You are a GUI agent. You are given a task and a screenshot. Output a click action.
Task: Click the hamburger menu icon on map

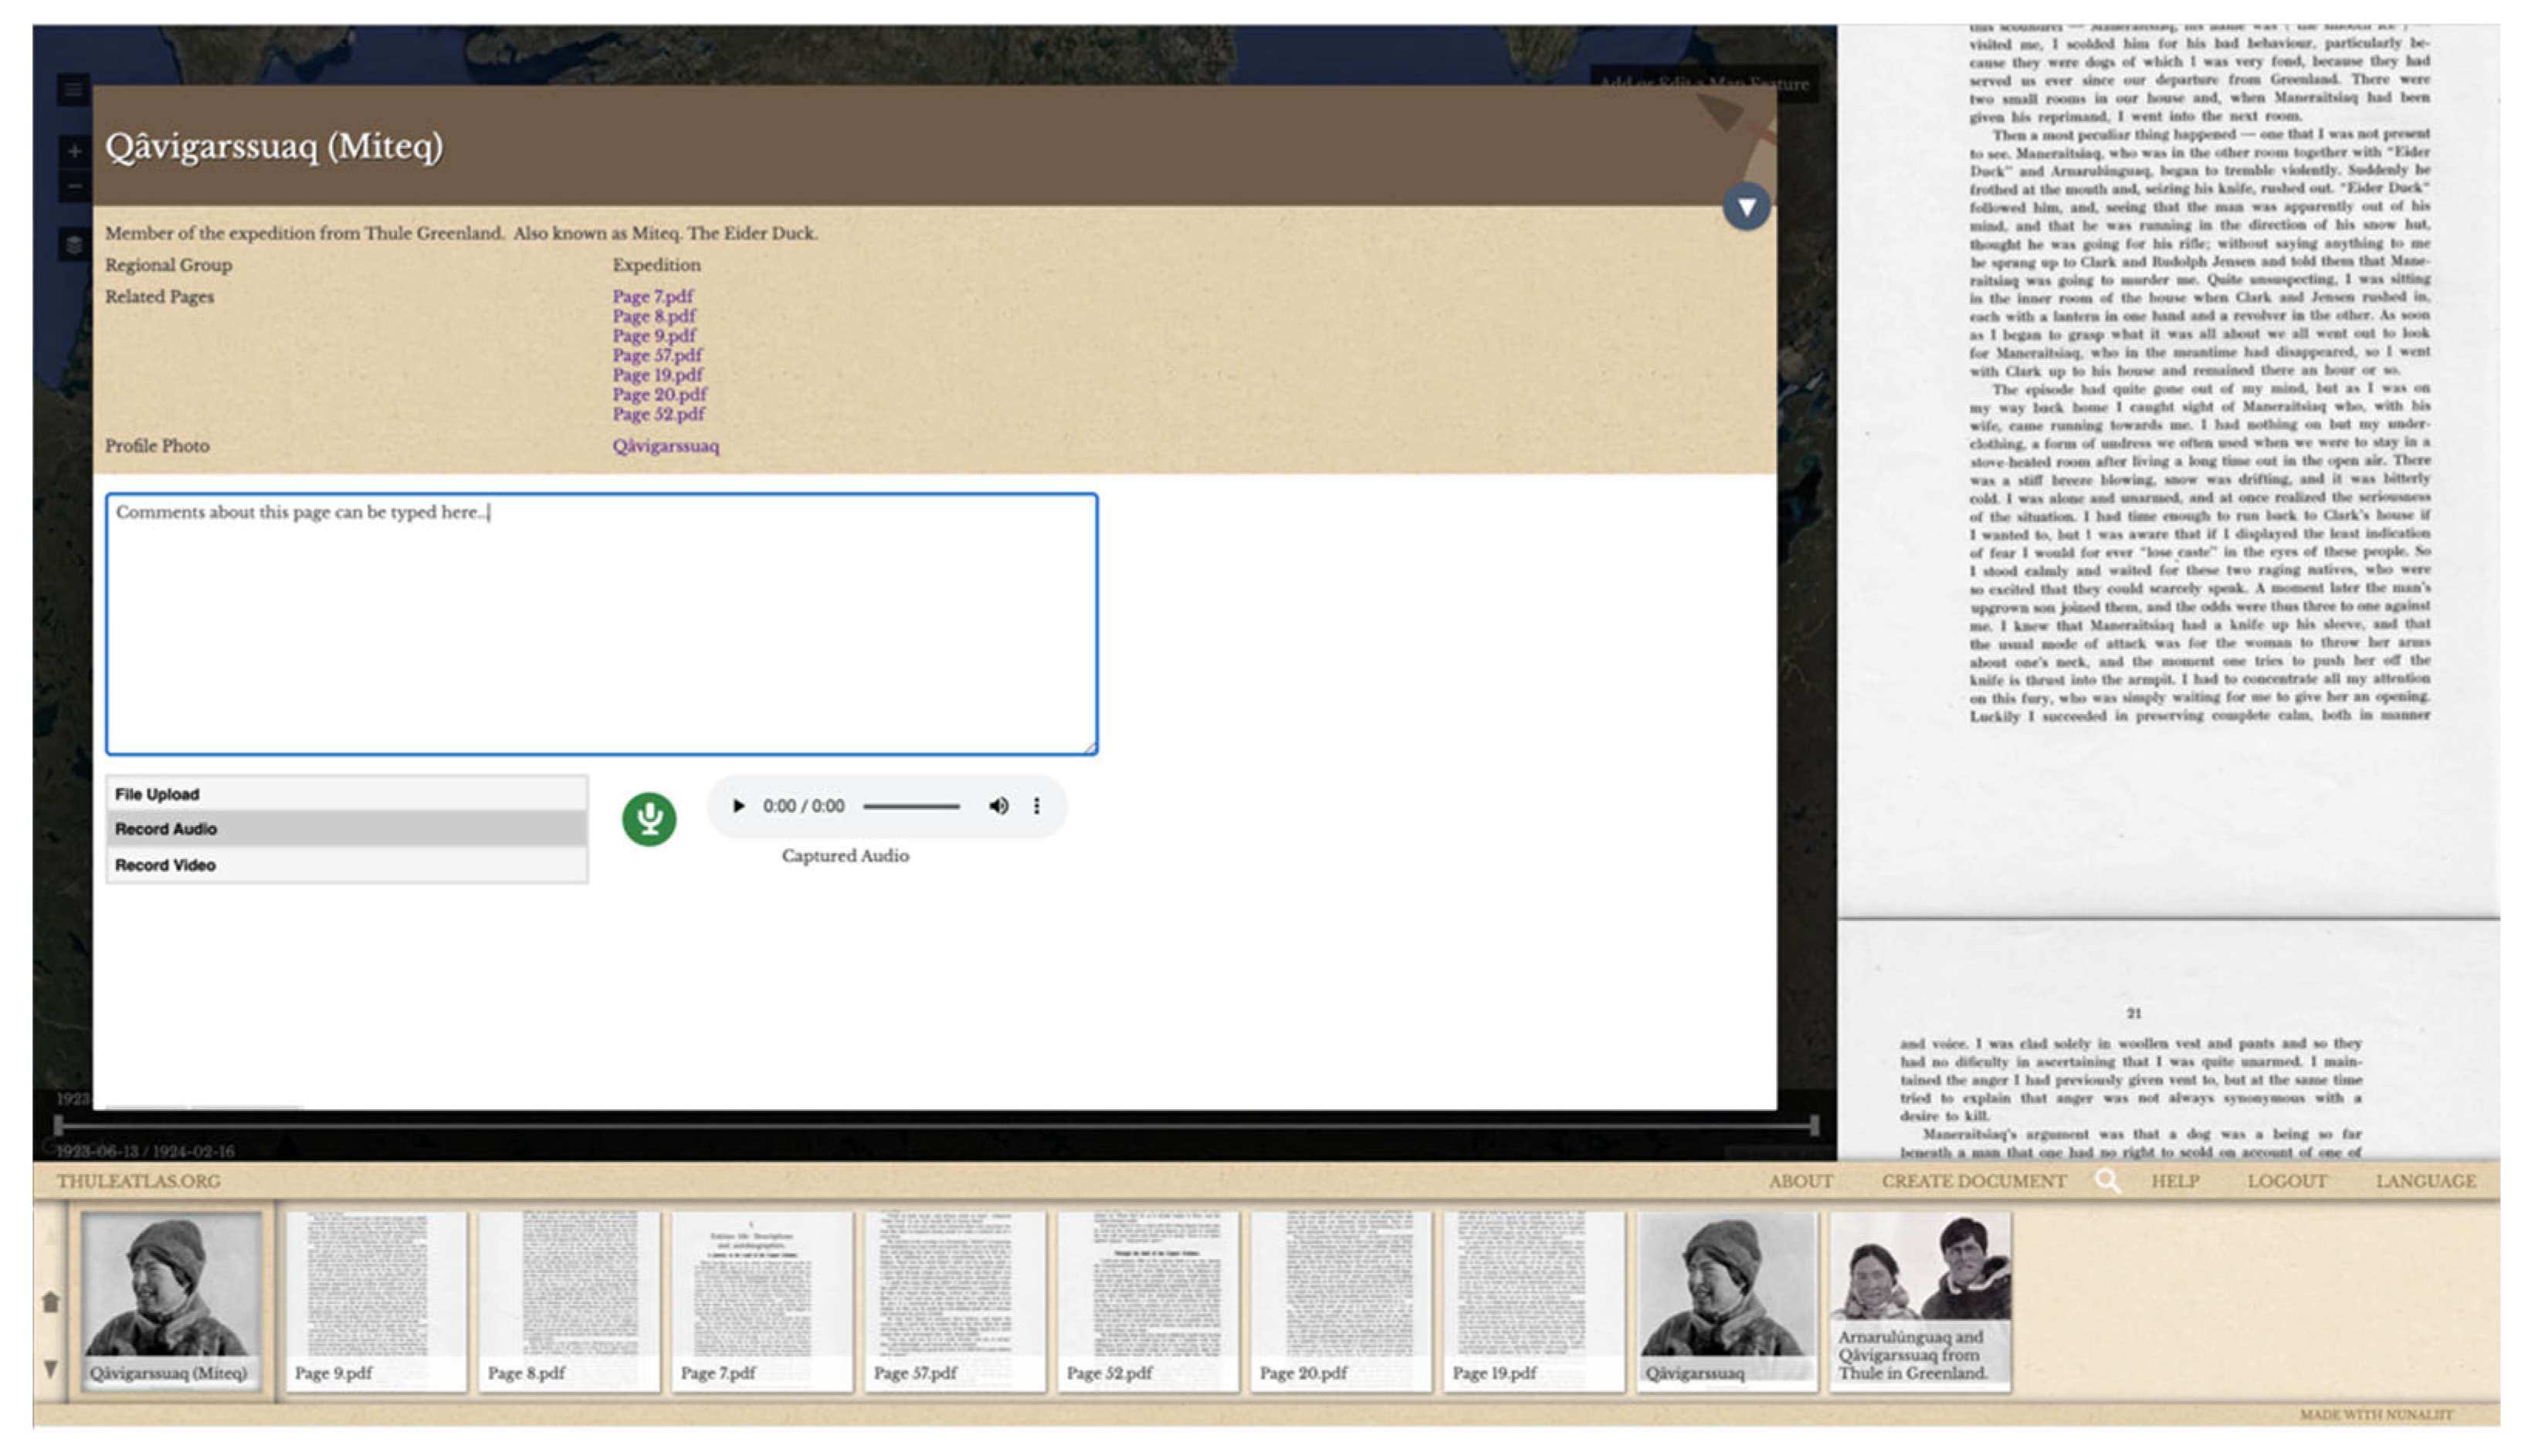coord(73,90)
